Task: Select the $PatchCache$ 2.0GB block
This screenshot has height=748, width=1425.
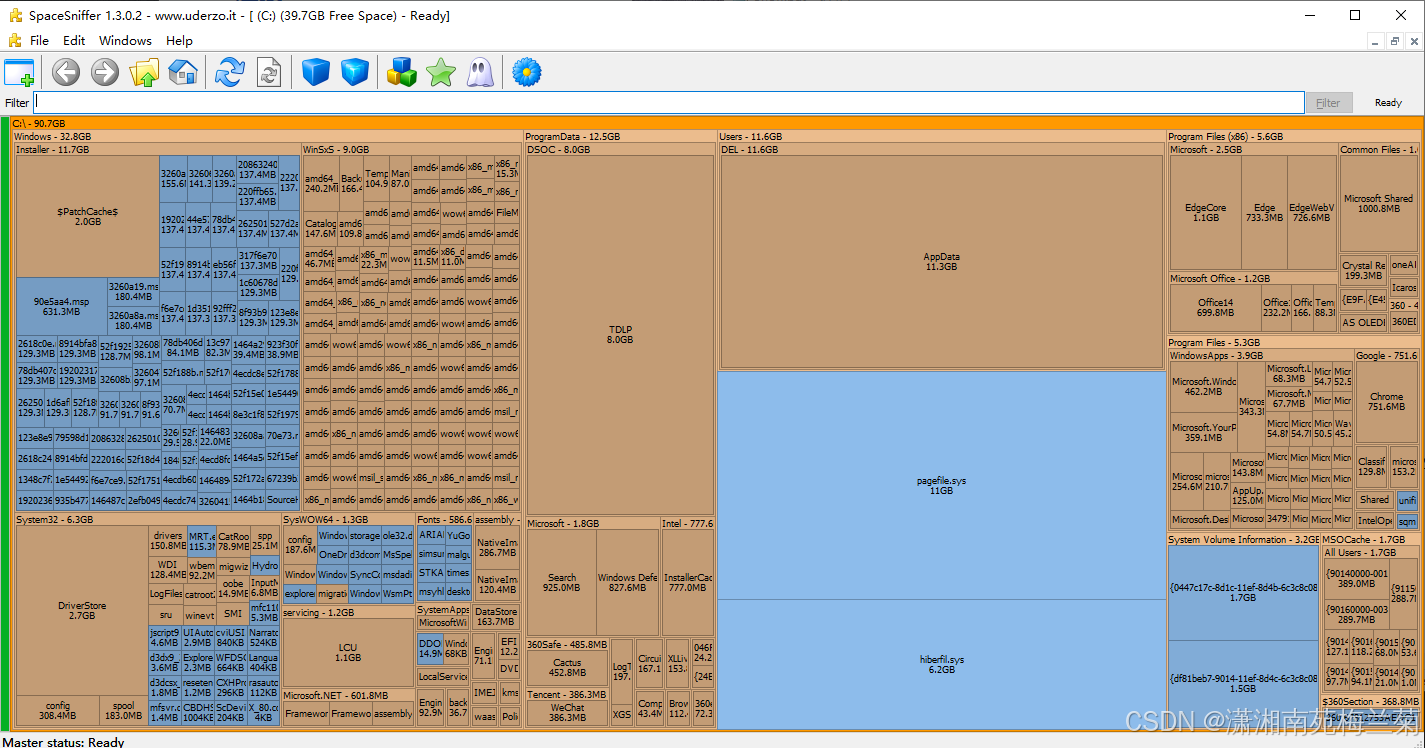Action: click(87, 216)
